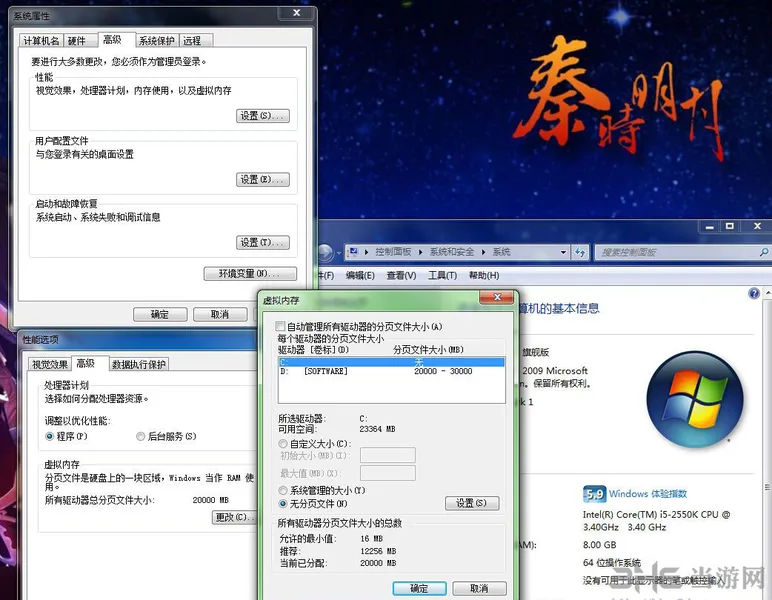Select drive C: row in paging list
Image resolution: width=772 pixels, height=600 pixels.
(391, 362)
